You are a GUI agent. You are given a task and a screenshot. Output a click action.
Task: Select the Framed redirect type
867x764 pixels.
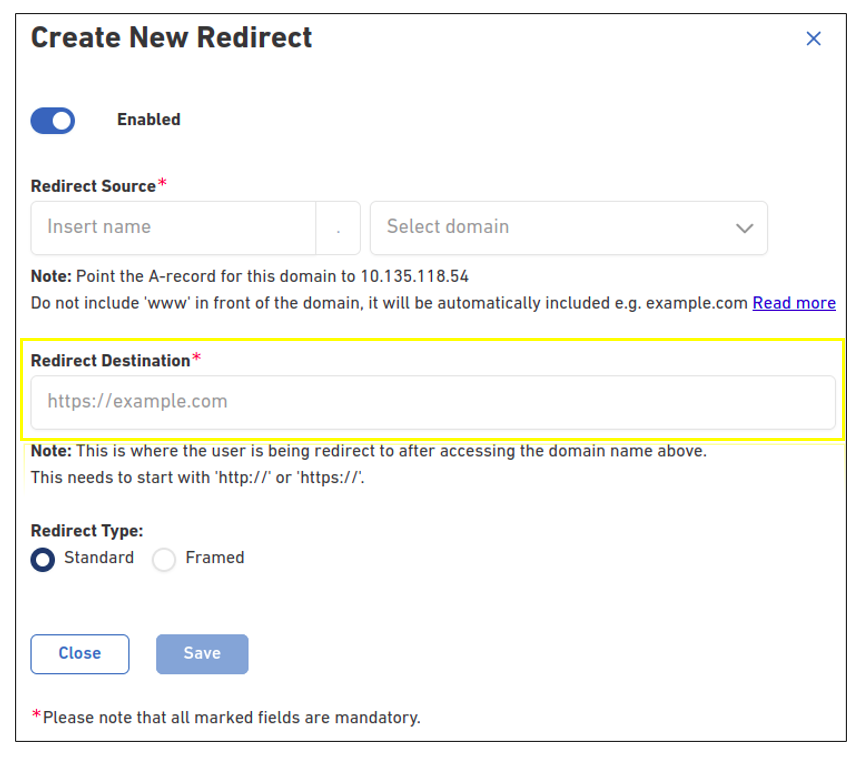click(163, 559)
